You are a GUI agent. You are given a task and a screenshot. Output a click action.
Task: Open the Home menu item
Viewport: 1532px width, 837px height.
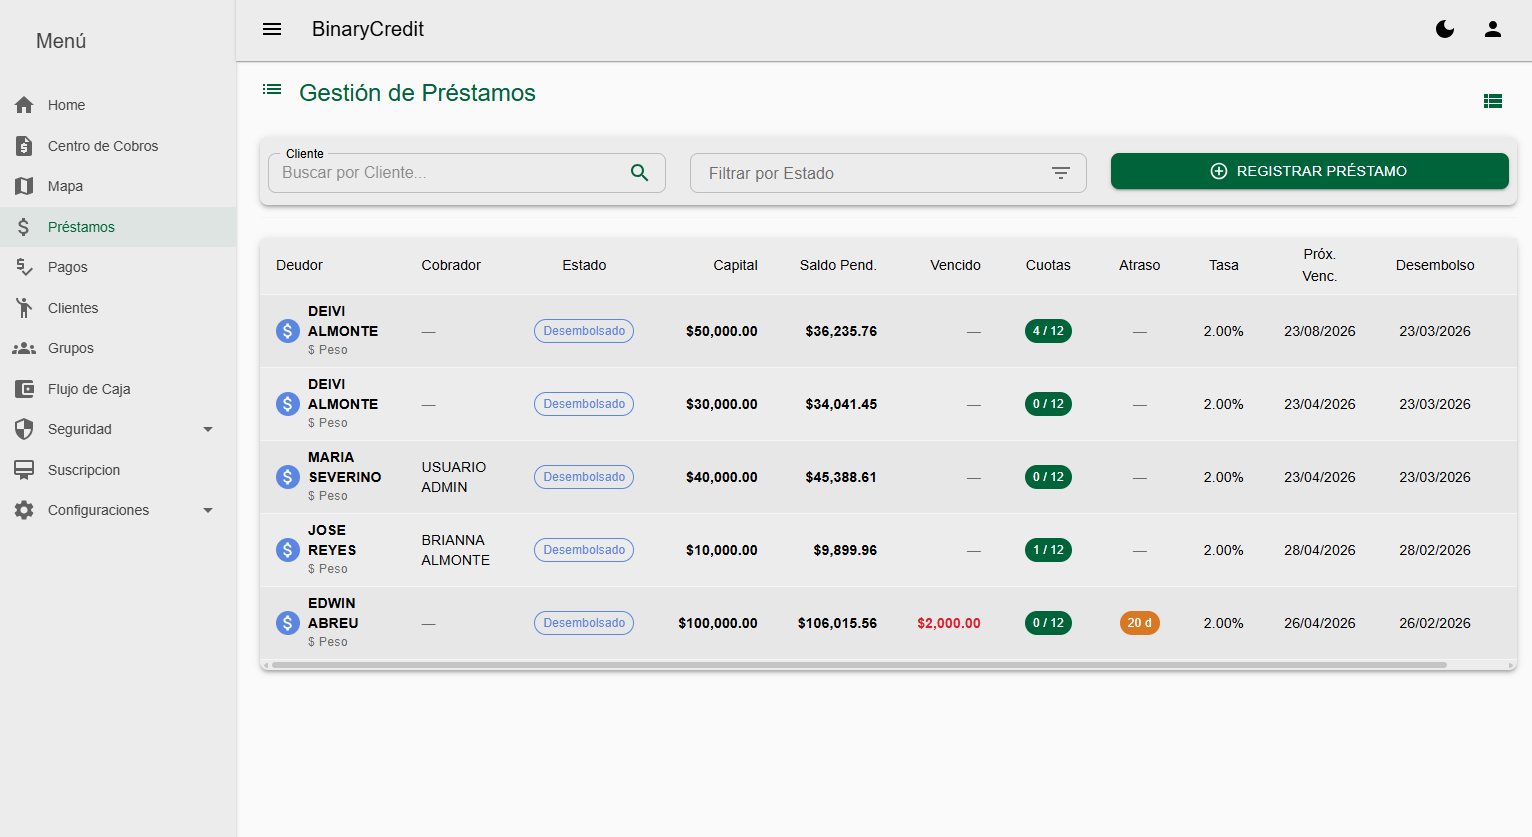click(x=118, y=105)
